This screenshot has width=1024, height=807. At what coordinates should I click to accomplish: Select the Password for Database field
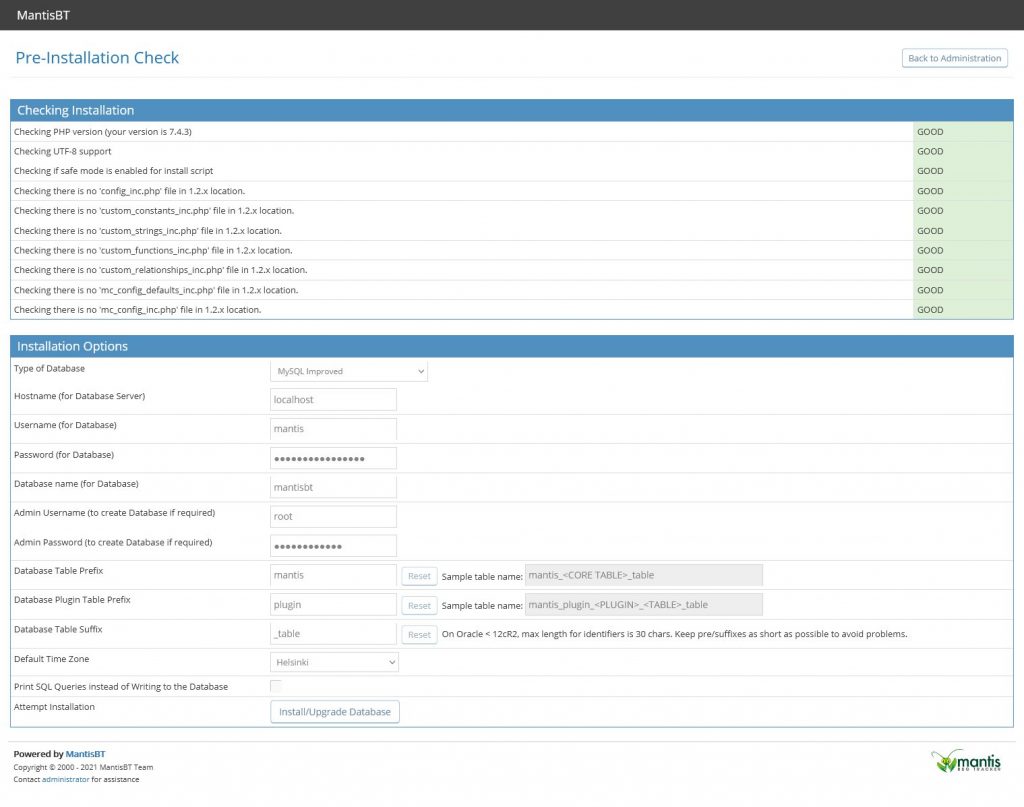332,457
